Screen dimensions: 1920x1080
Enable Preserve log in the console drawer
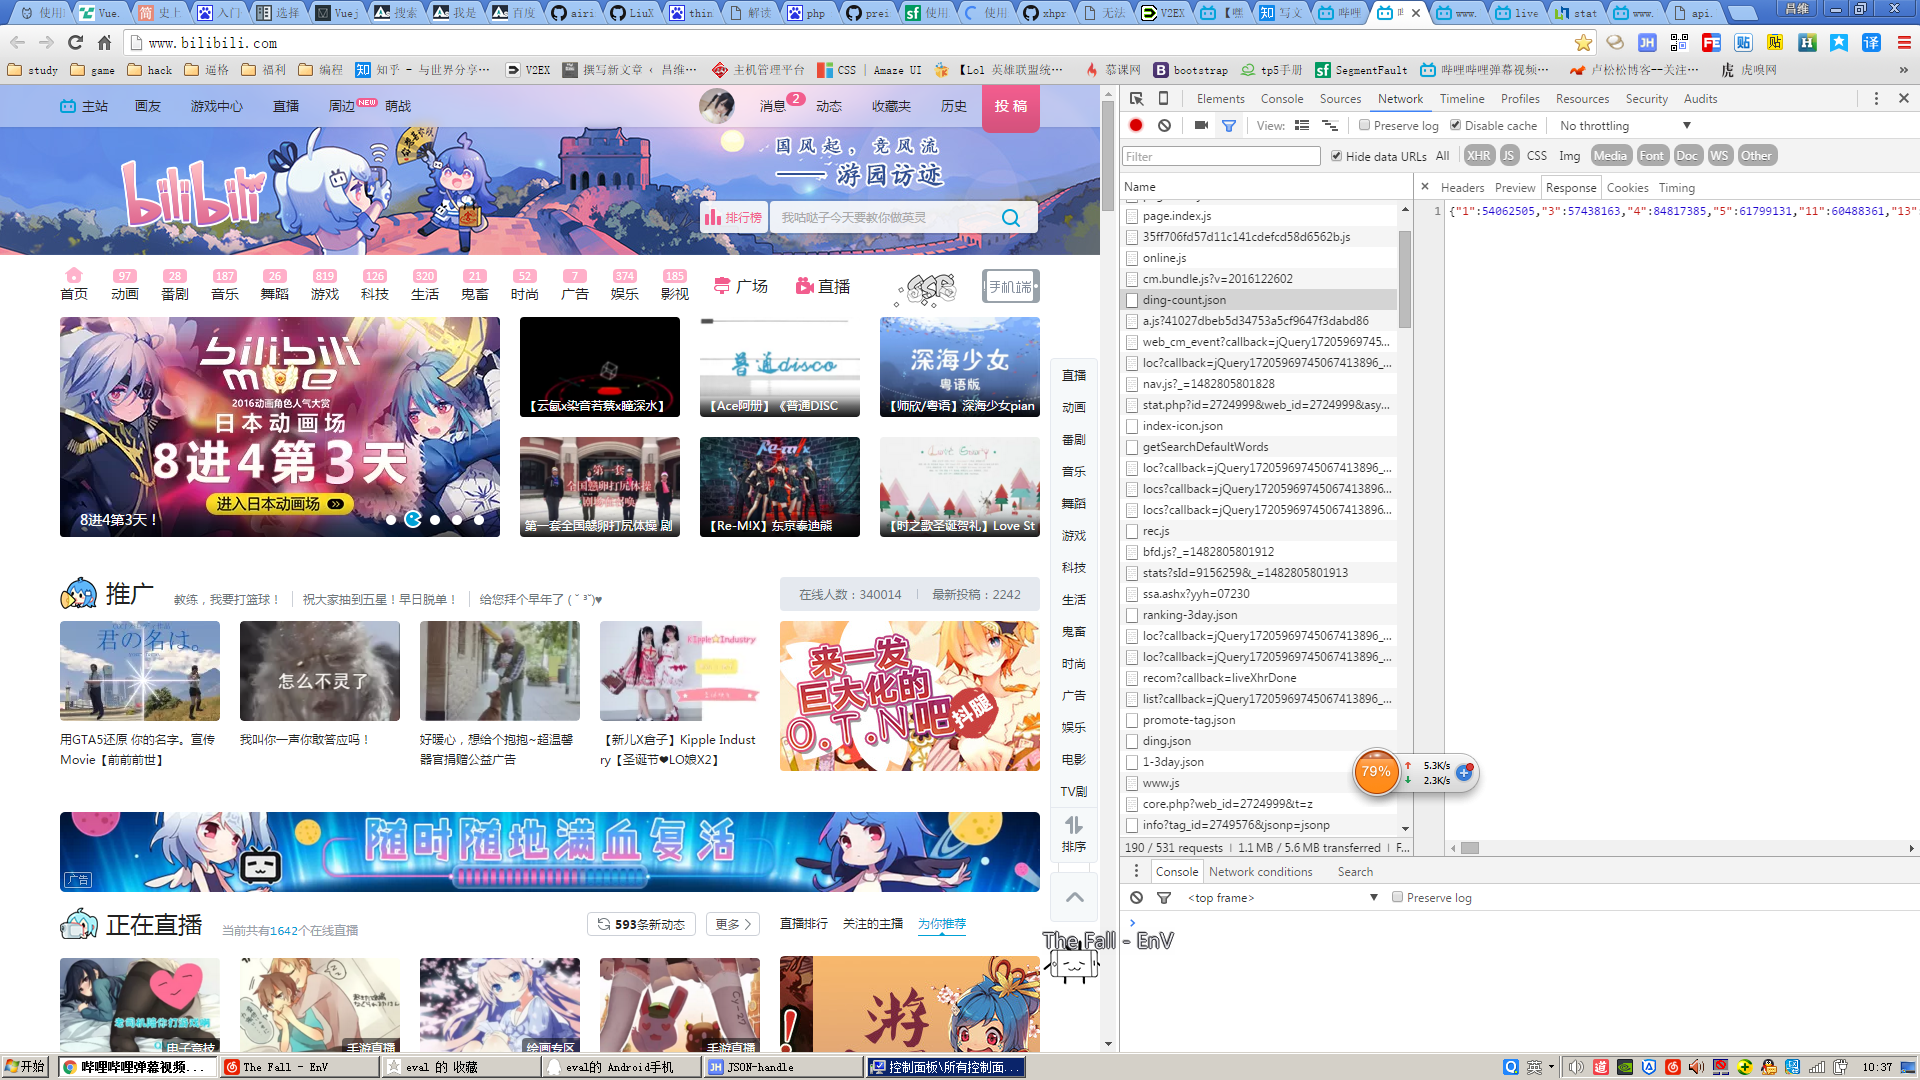1397,897
